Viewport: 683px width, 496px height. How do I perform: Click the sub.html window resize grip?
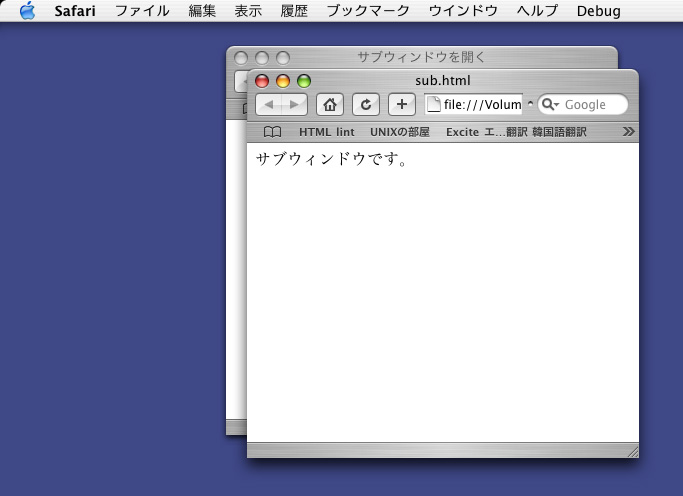click(x=633, y=452)
